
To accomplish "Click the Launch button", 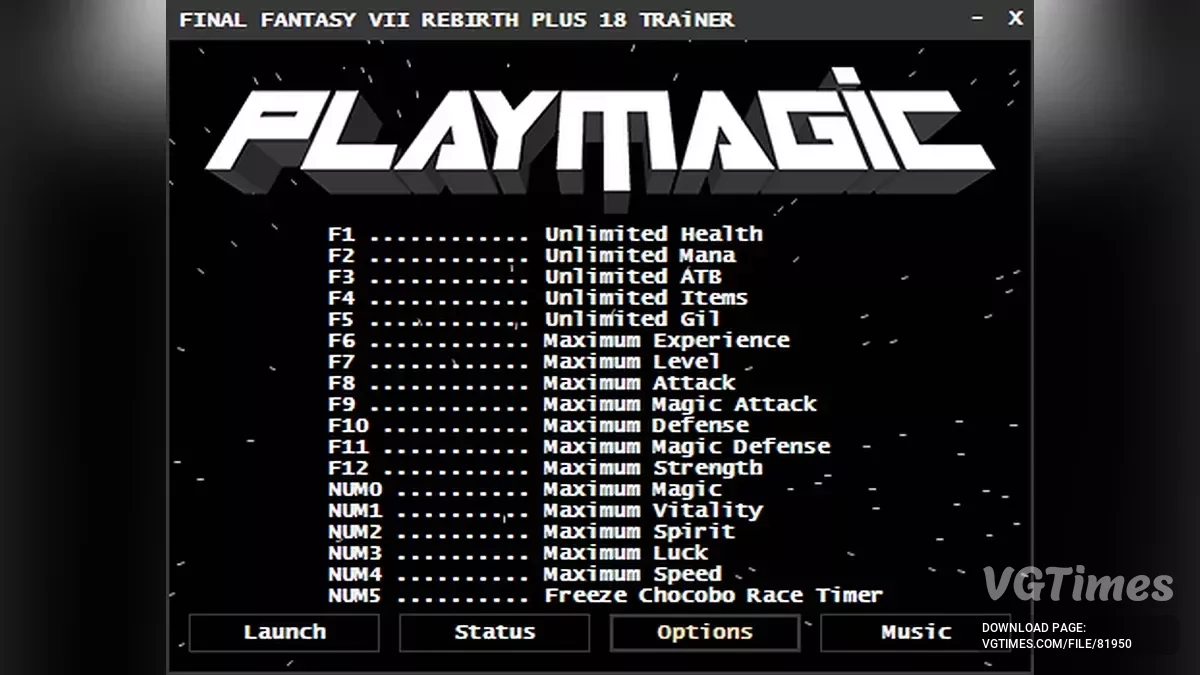I will (x=284, y=632).
